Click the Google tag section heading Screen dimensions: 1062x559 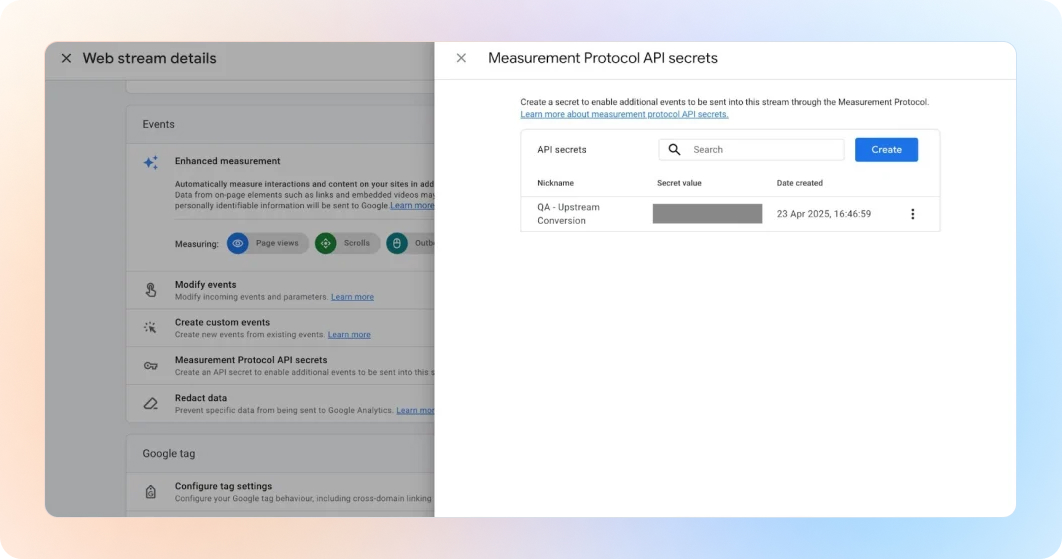tap(169, 454)
